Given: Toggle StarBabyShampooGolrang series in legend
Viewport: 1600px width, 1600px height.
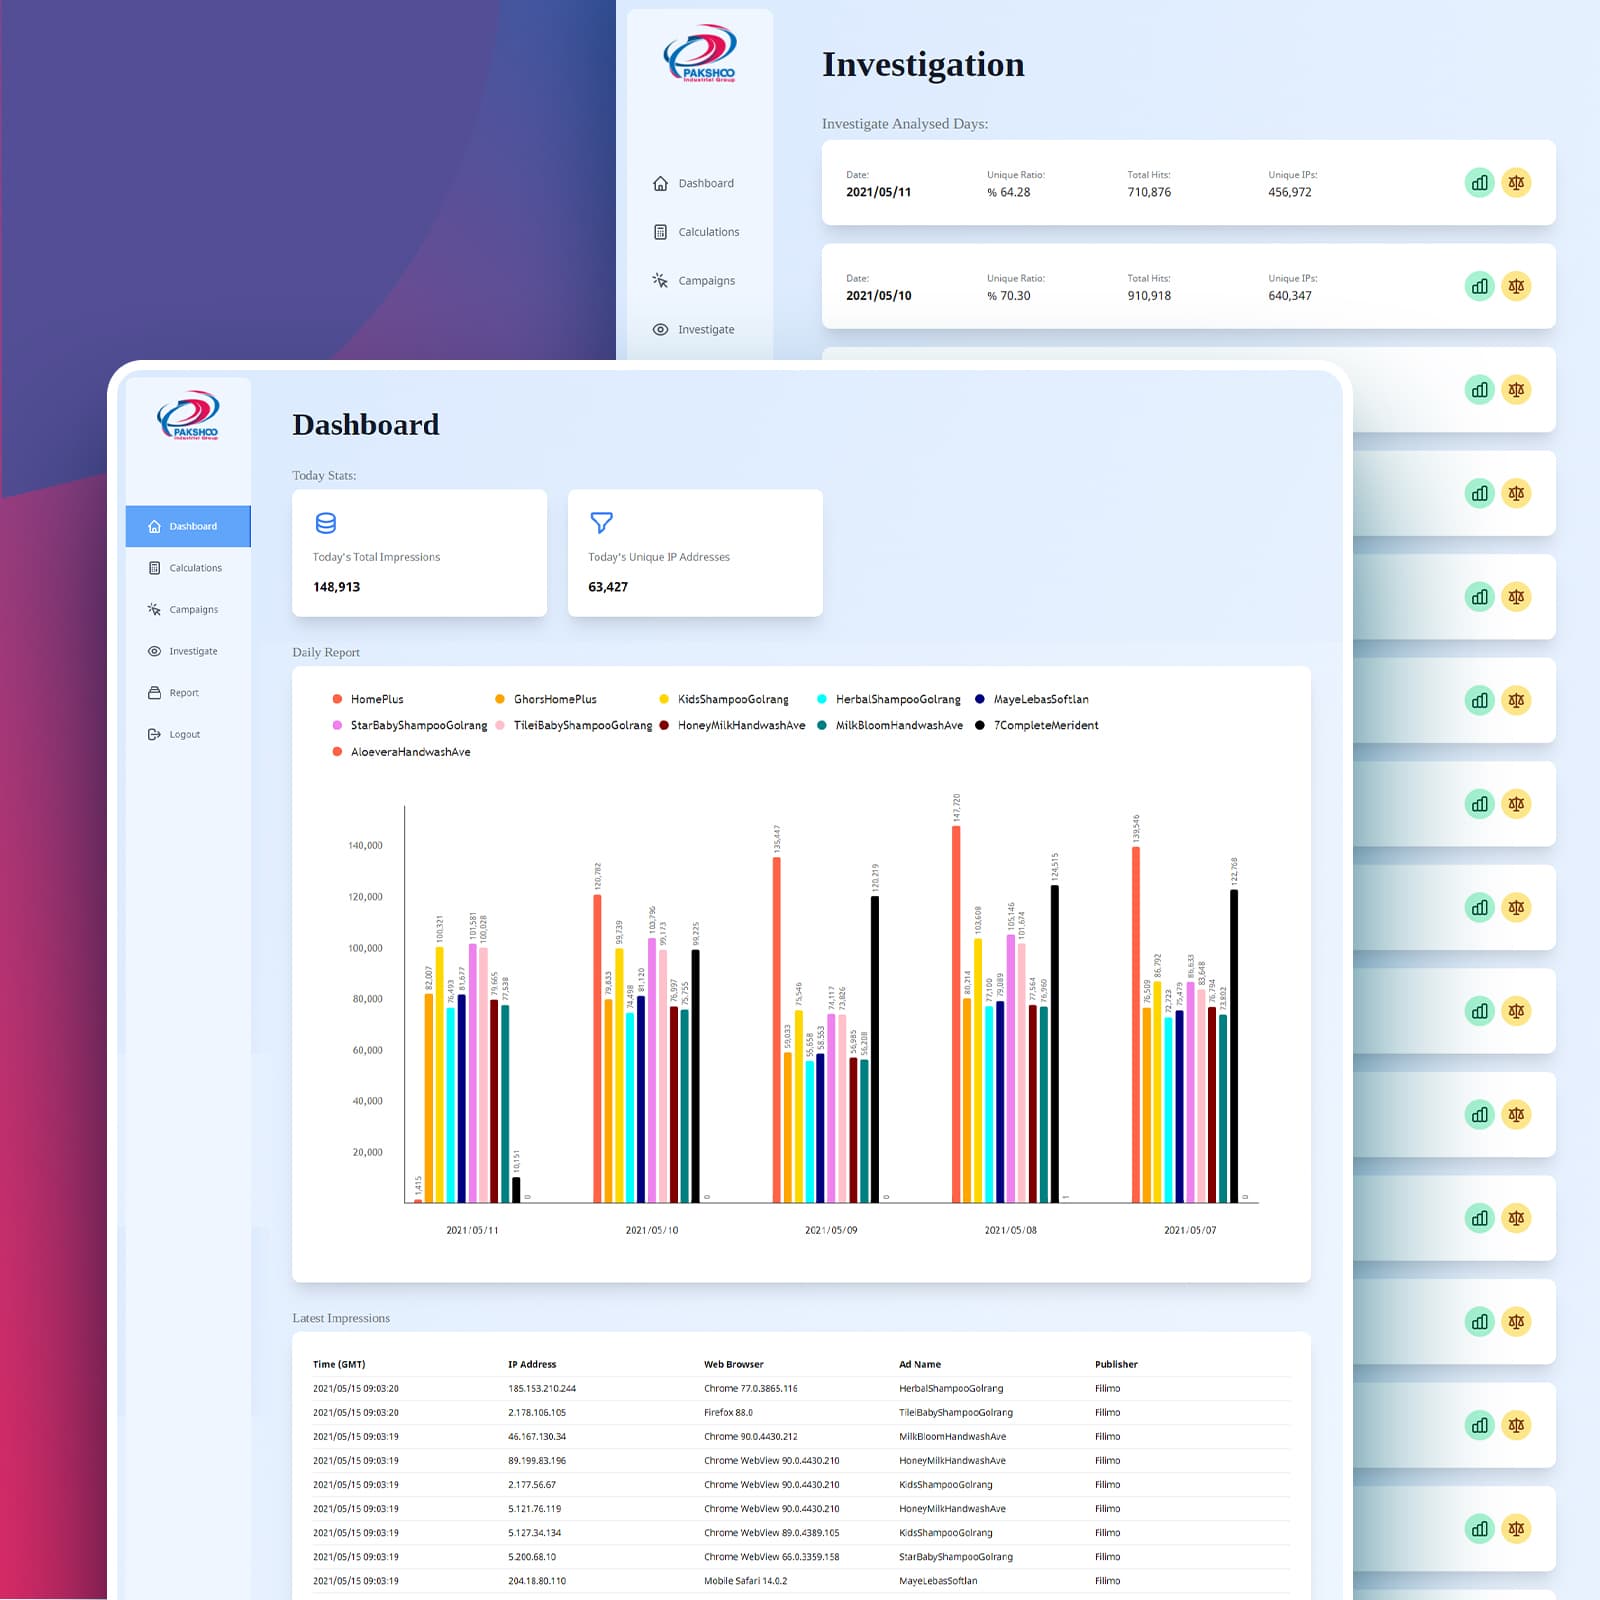Looking at the screenshot, I should [x=410, y=725].
